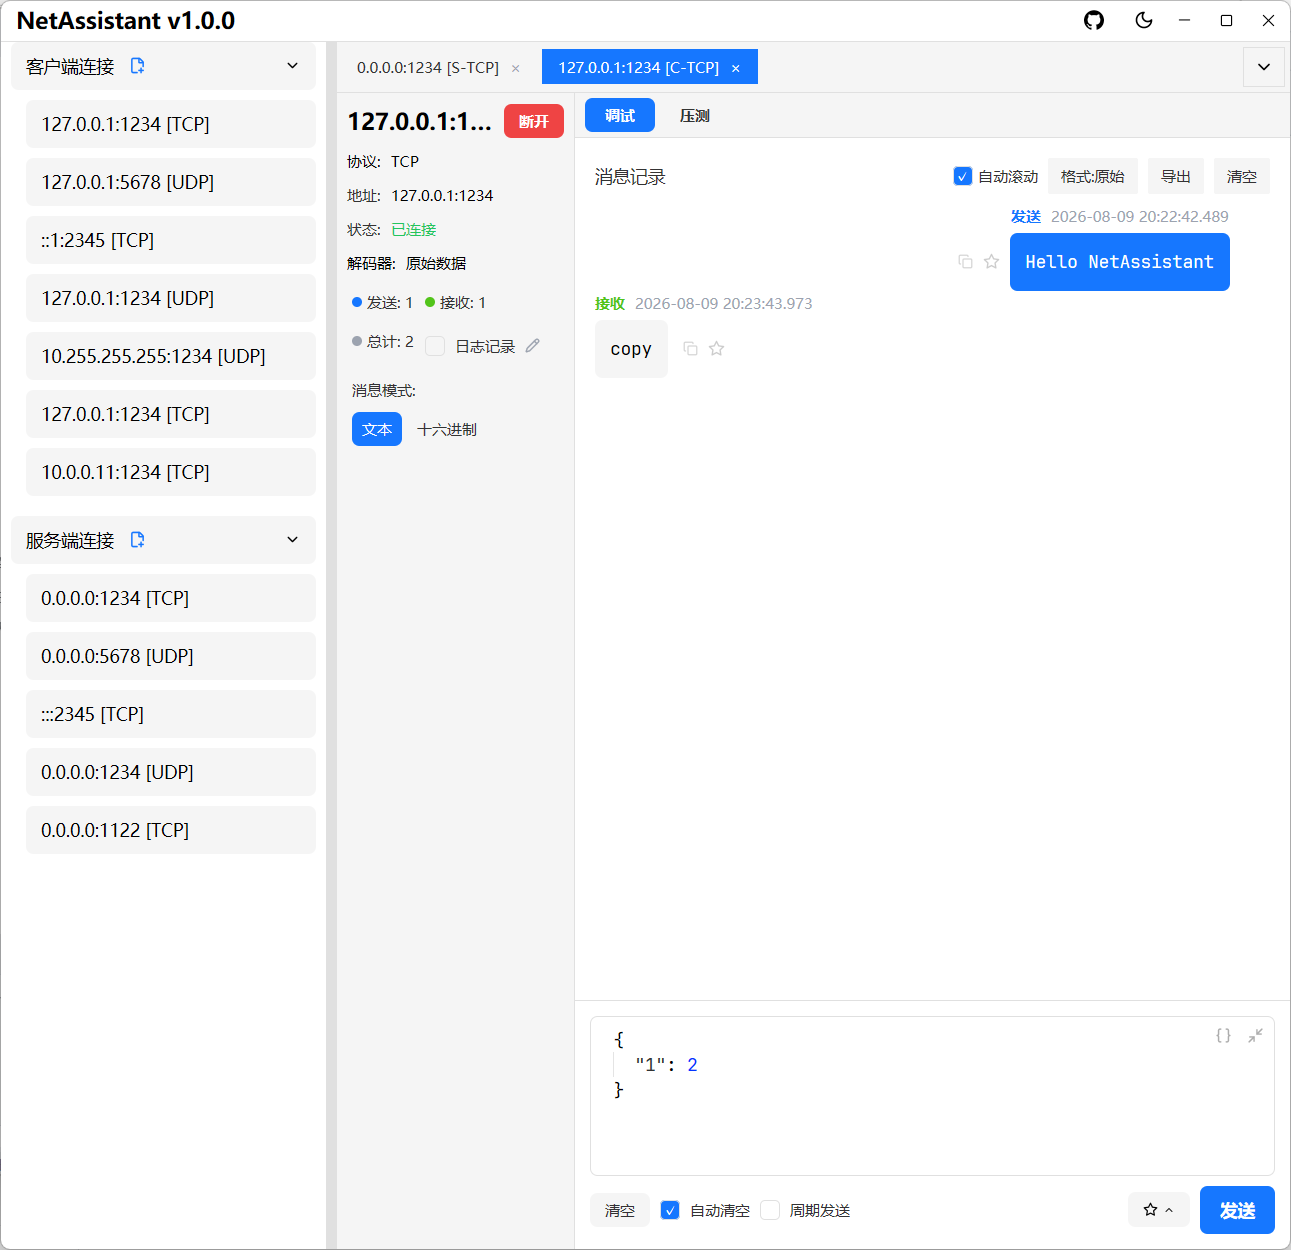Close the 127.0.0.1:1234 [C-TCP] tab

coord(736,69)
